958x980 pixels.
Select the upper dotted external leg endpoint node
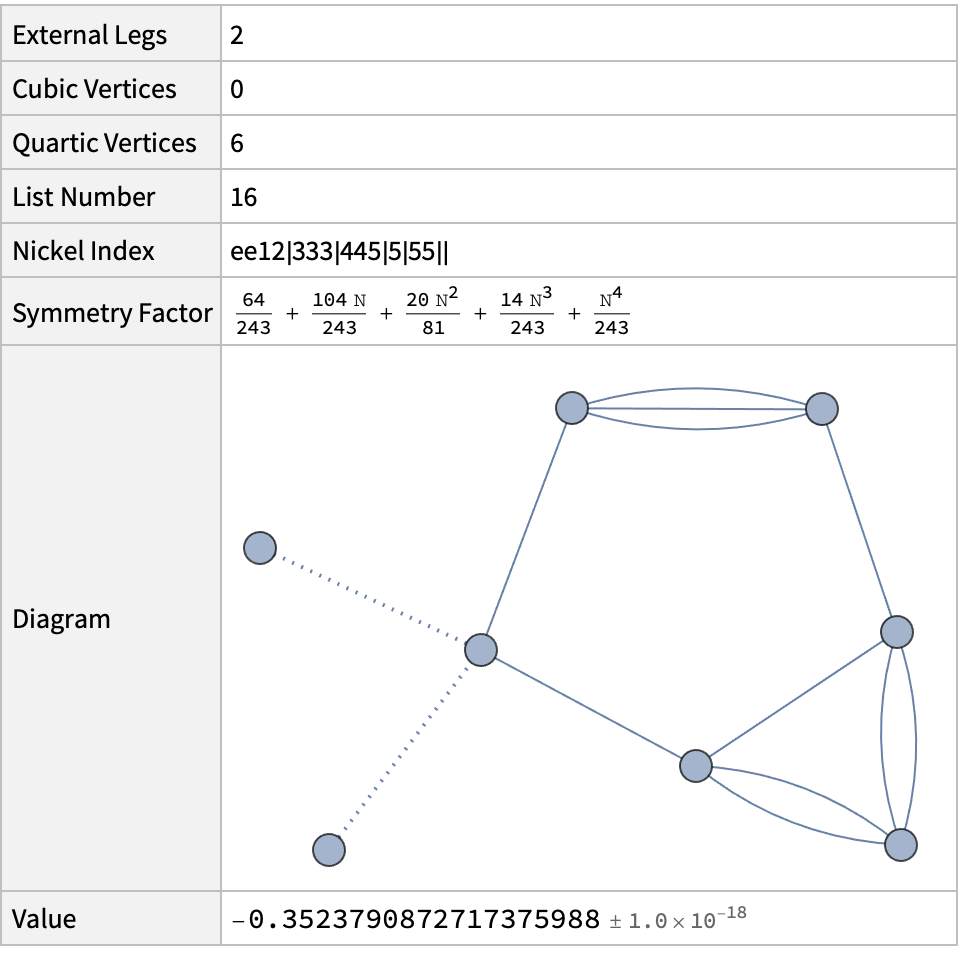coord(260,548)
